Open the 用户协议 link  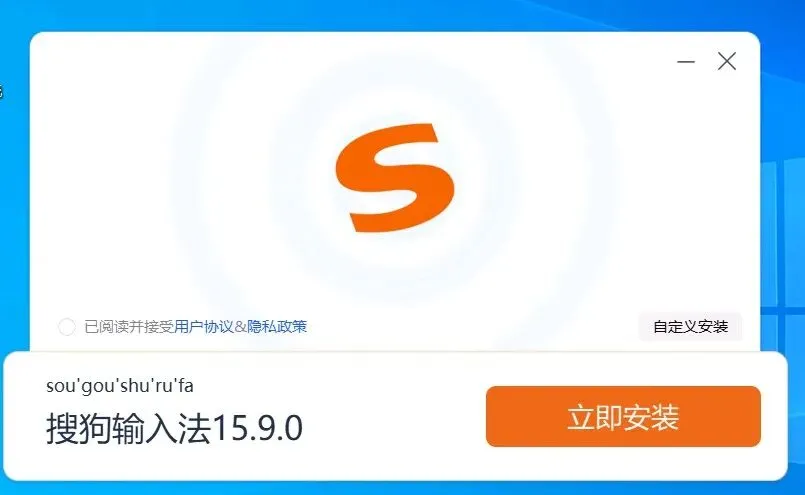pos(204,327)
